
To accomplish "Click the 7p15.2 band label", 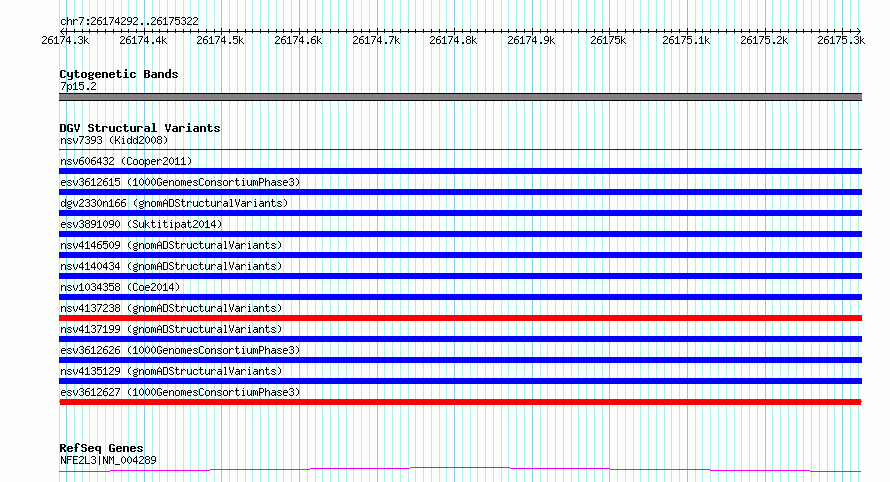I will point(78,86).
